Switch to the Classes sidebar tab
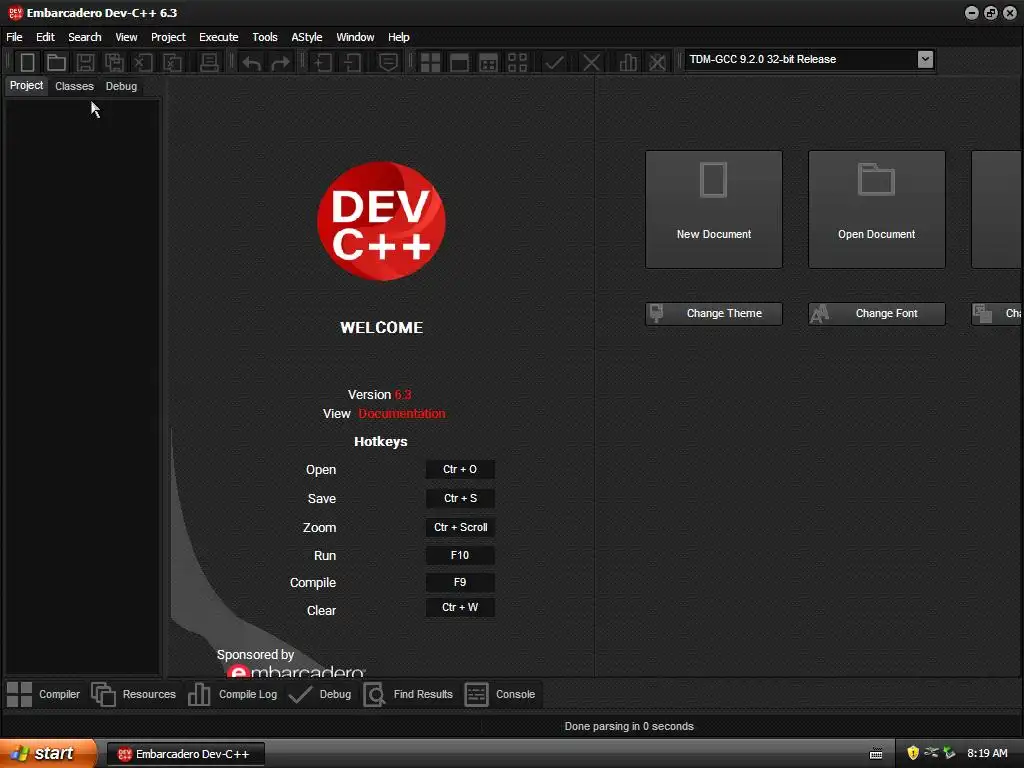This screenshot has height=768, width=1024. coord(74,86)
